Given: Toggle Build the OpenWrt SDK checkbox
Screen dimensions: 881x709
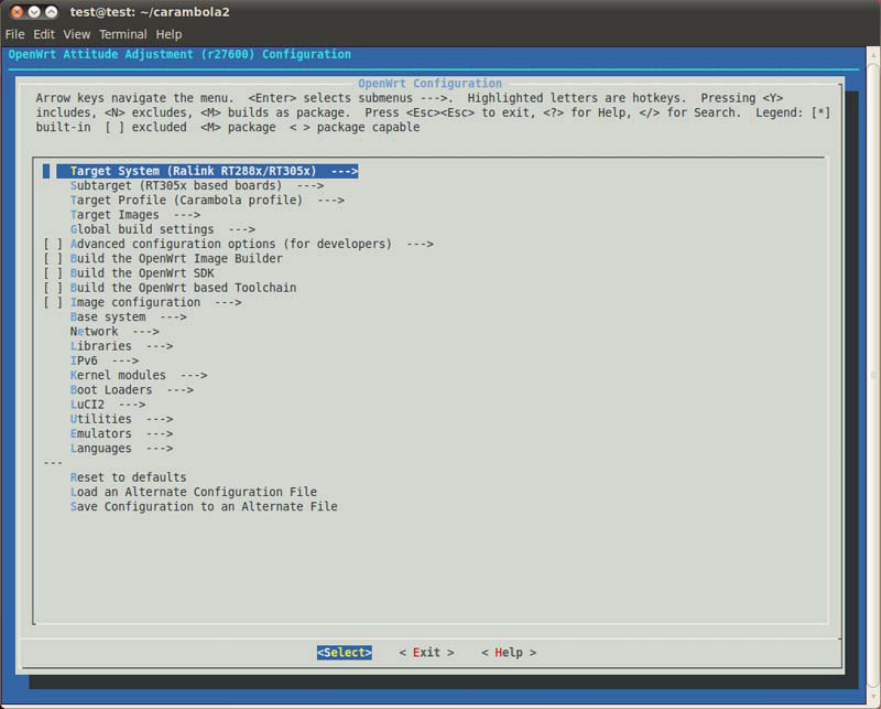Looking at the screenshot, I should 53,274.
